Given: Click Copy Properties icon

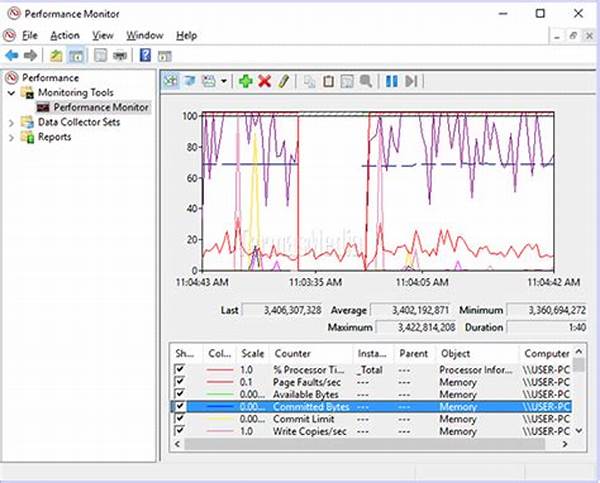Looking at the screenshot, I should pos(309,82).
